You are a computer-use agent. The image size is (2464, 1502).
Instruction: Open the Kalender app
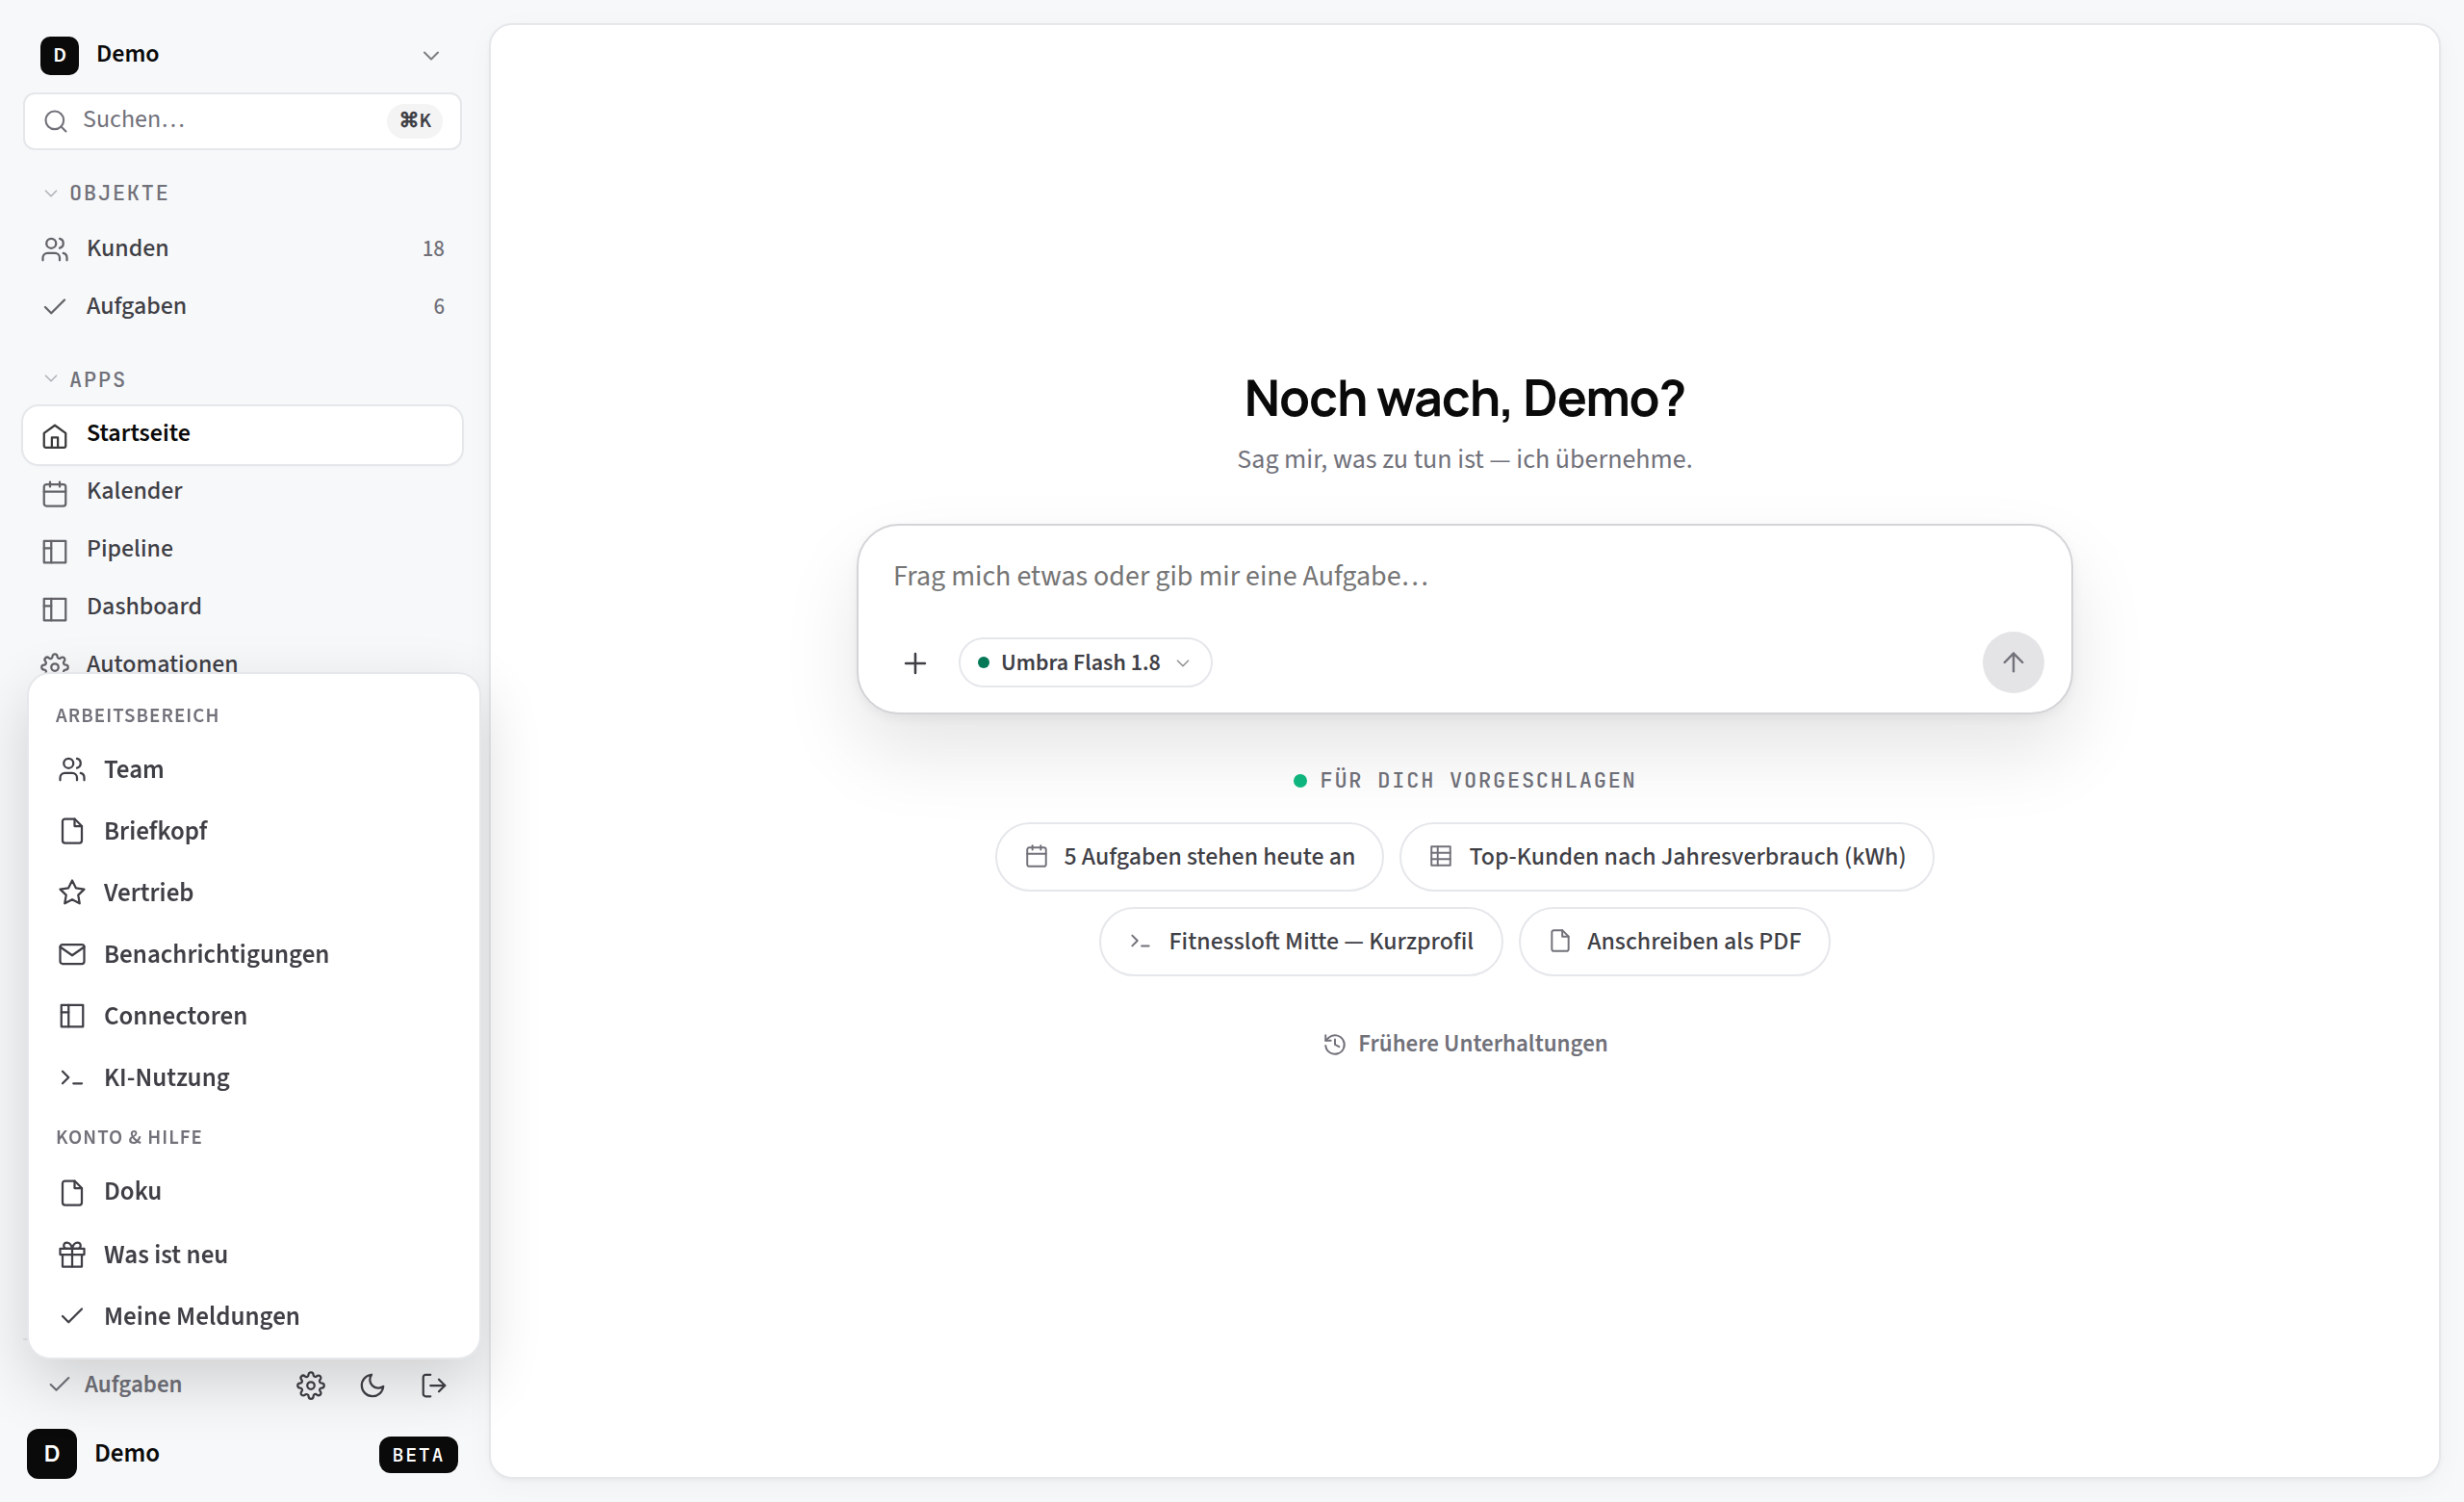click(243, 492)
